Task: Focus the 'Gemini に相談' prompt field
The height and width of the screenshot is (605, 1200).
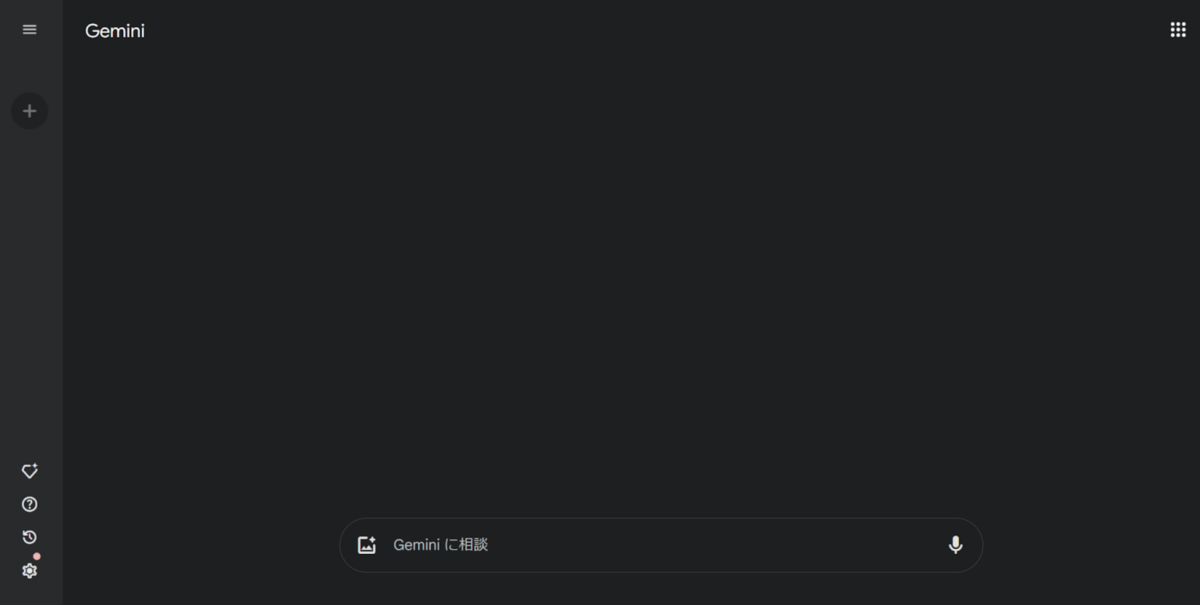Action: (x=661, y=545)
